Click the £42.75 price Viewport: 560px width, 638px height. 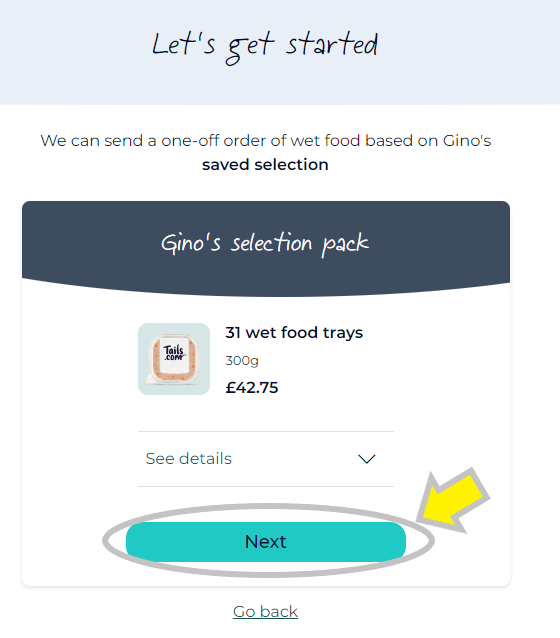[x=252, y=387]
